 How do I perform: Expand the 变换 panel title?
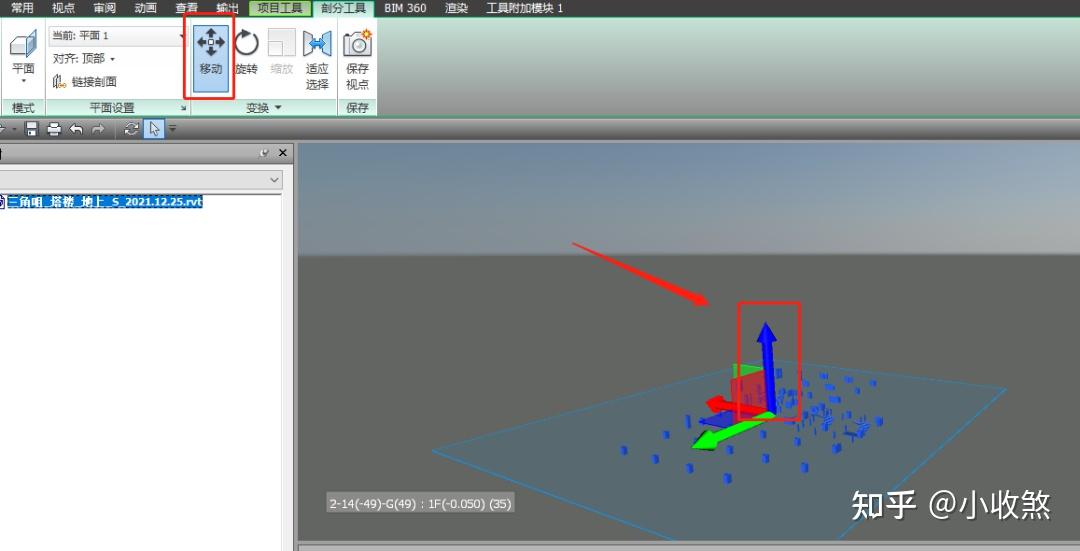point(264,108)
